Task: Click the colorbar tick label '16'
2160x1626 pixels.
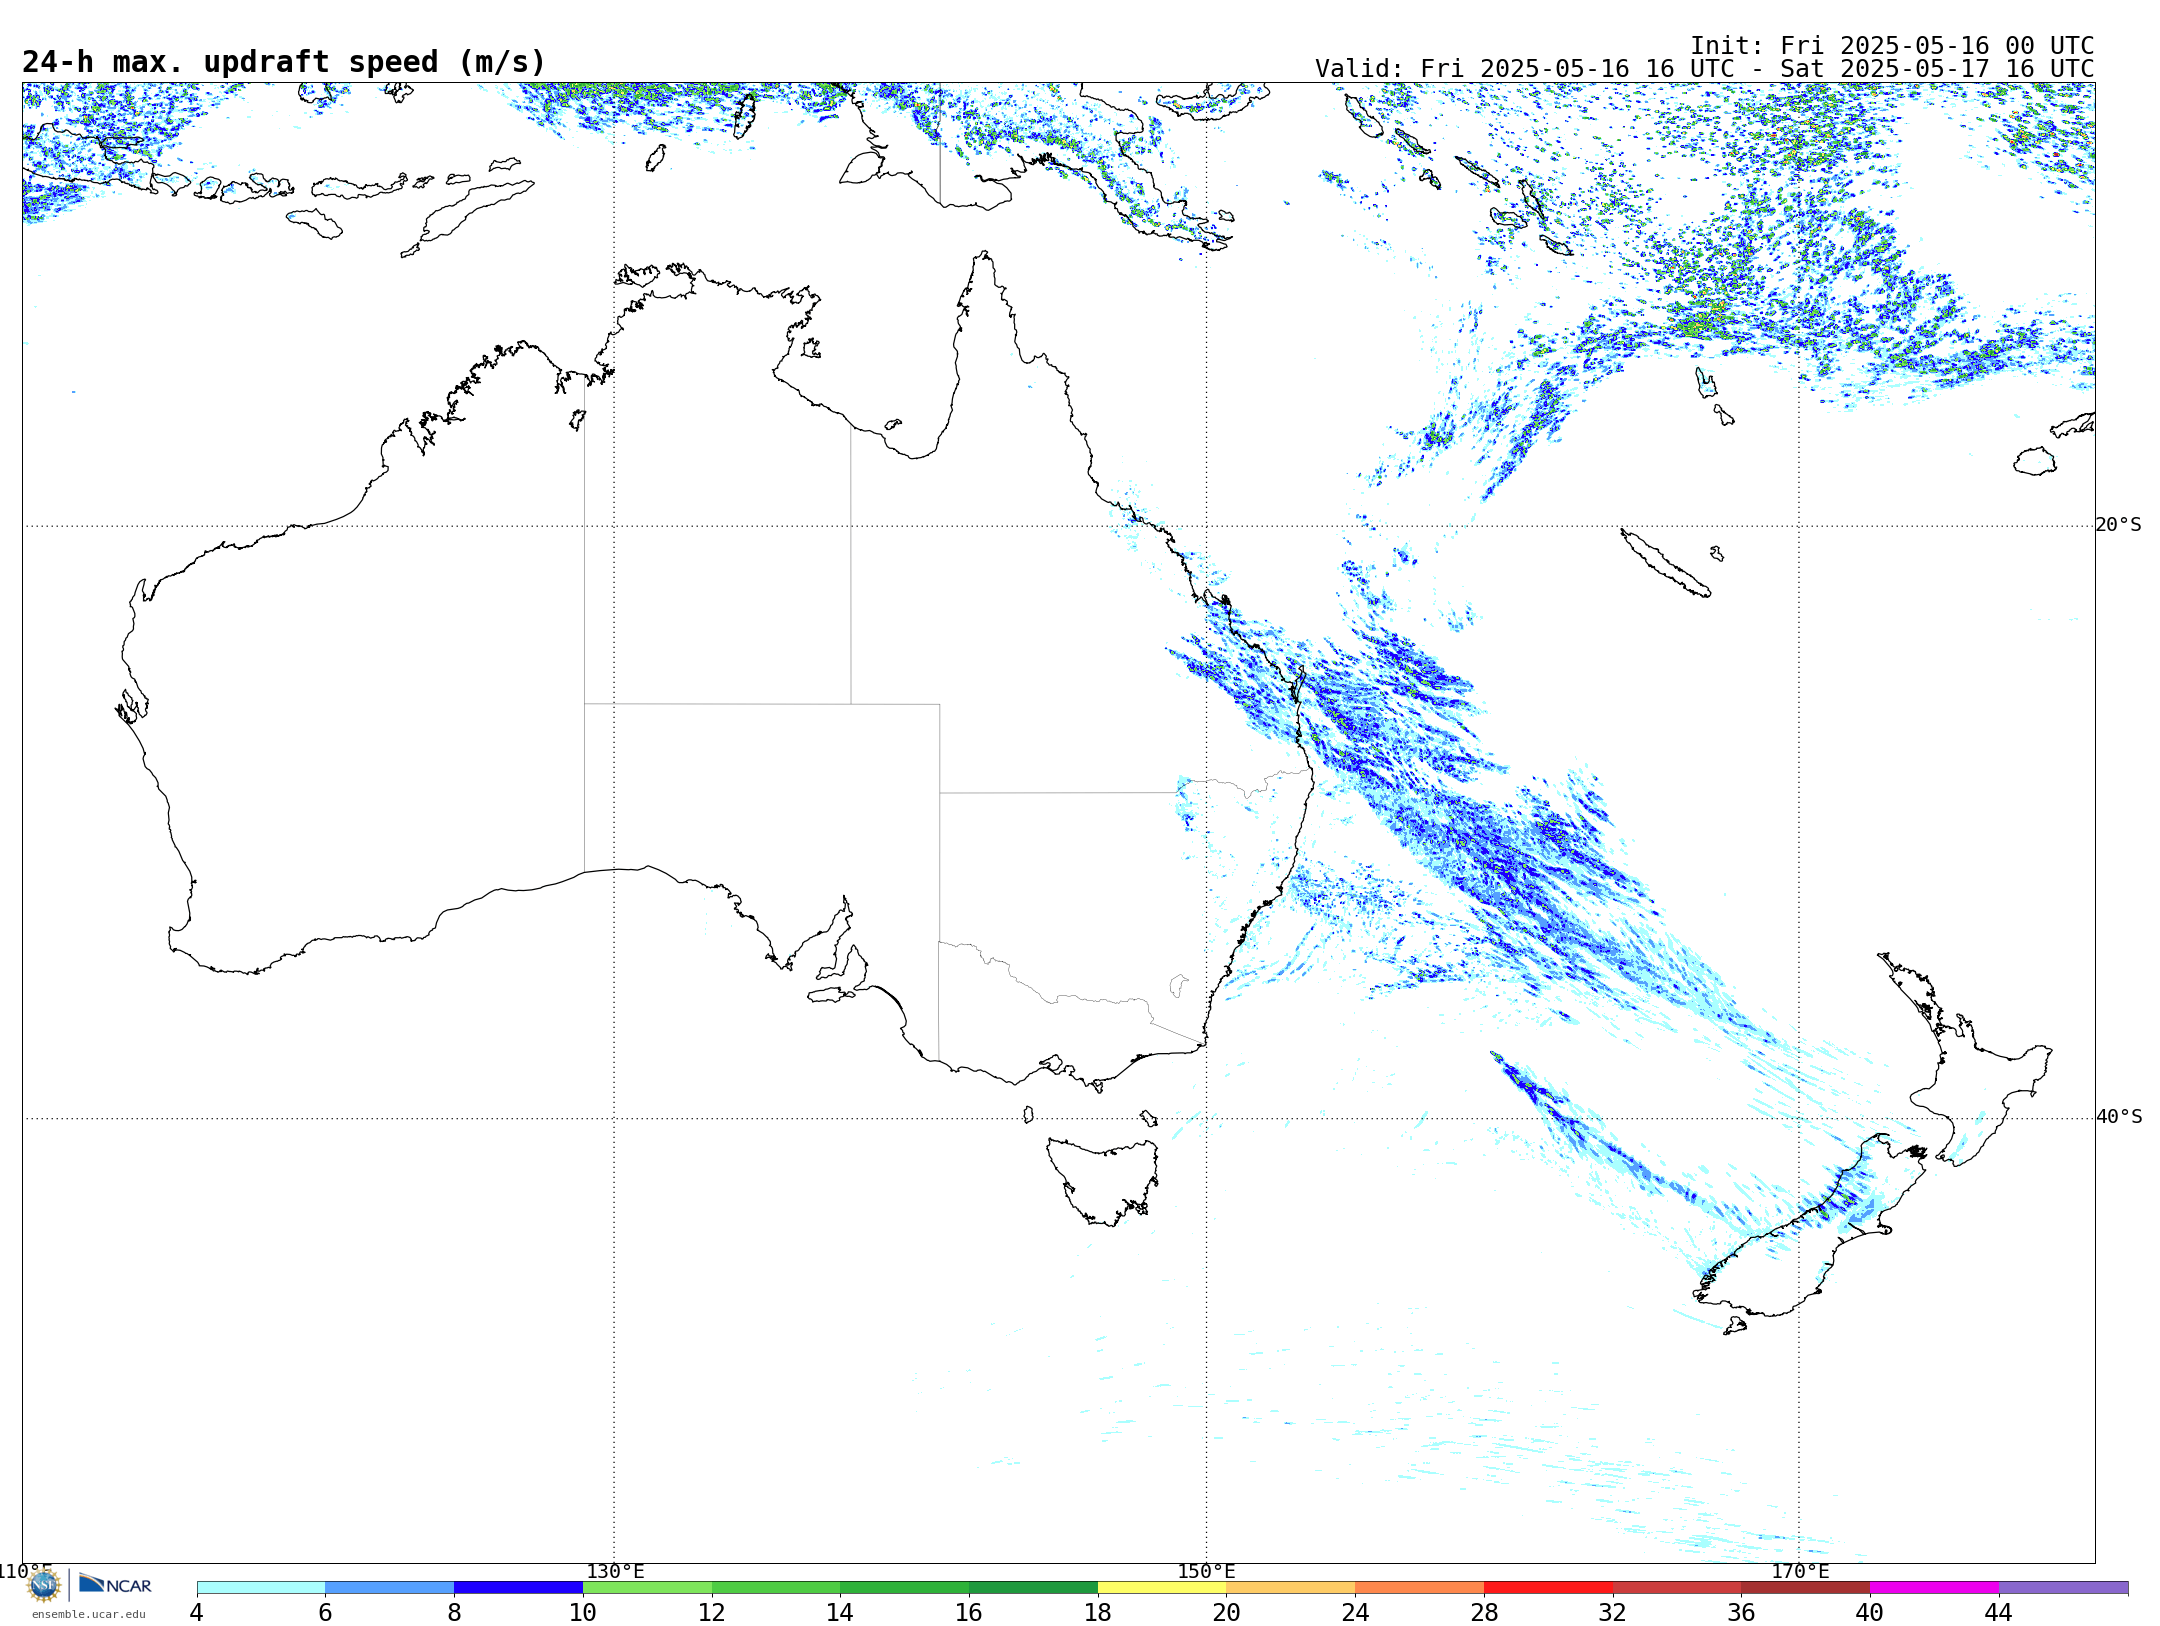Action: coord(969,1612)
